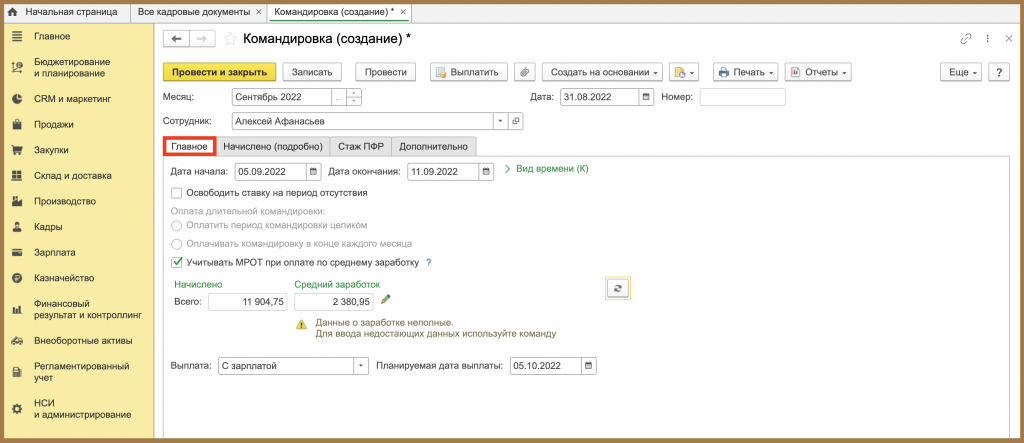
Task: Recalculate the document with refresh button
Action: pos(618,288)
